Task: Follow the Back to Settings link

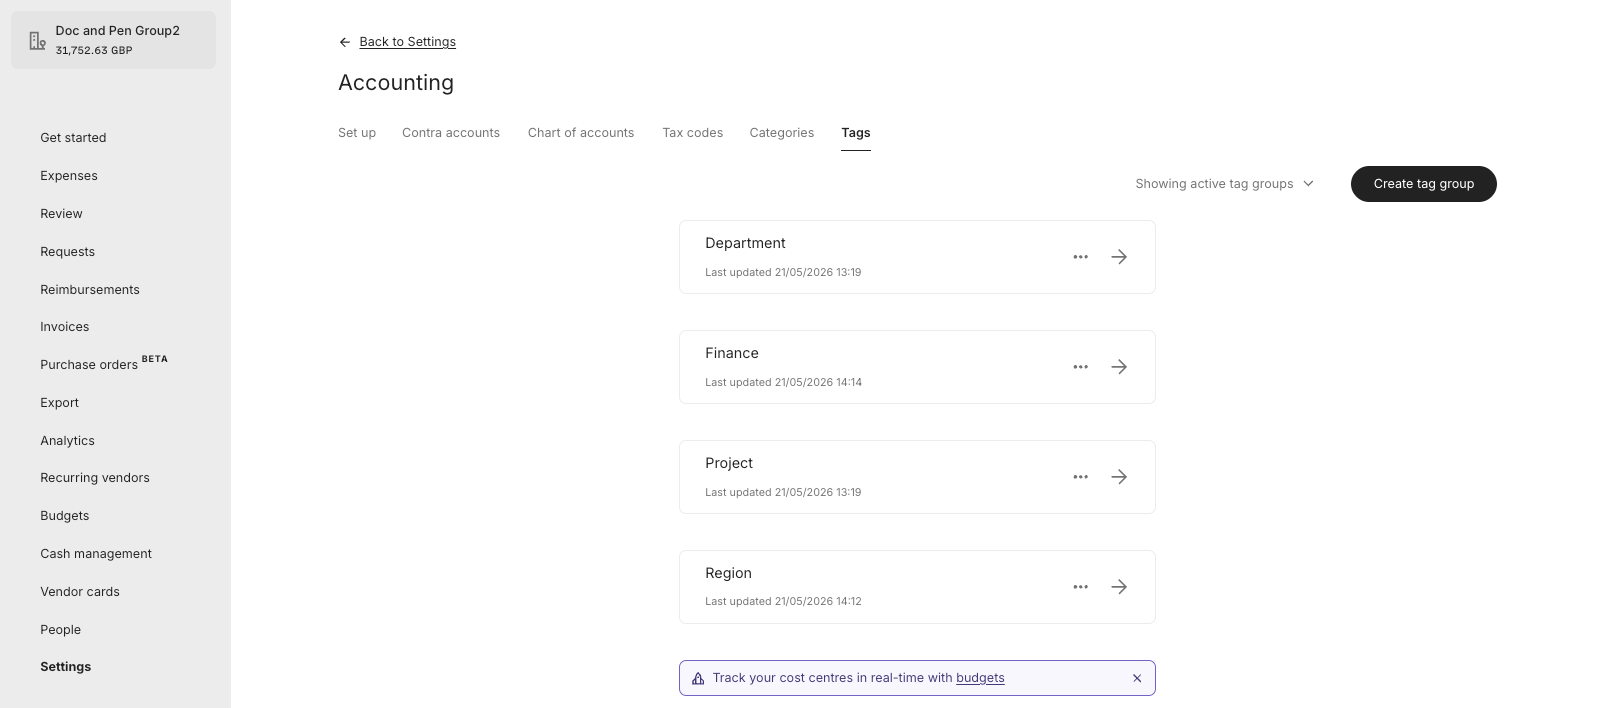Action: (408, 42)
